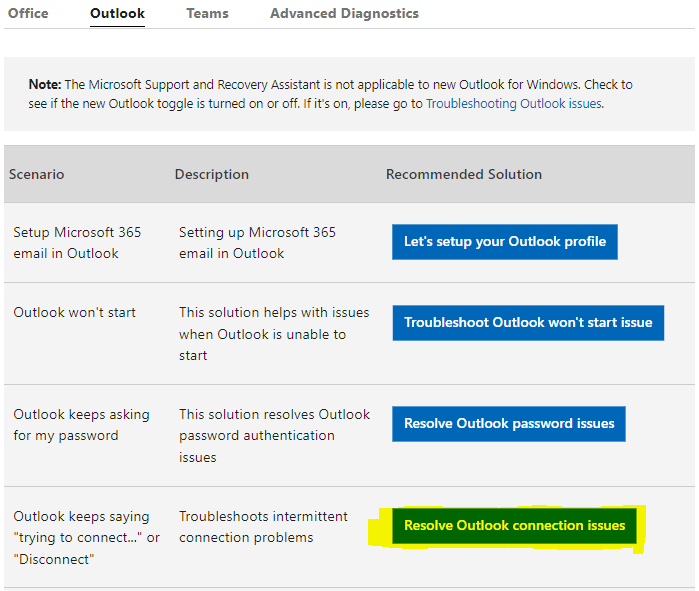Viewport: 699px width, 591px height.
Task: Select the Outlook tab
Action: point(117,13)
